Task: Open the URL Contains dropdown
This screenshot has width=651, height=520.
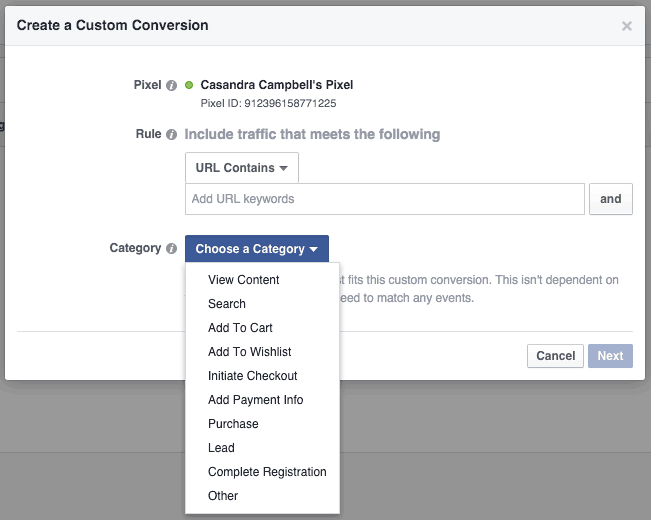Action: coord(241,168)
